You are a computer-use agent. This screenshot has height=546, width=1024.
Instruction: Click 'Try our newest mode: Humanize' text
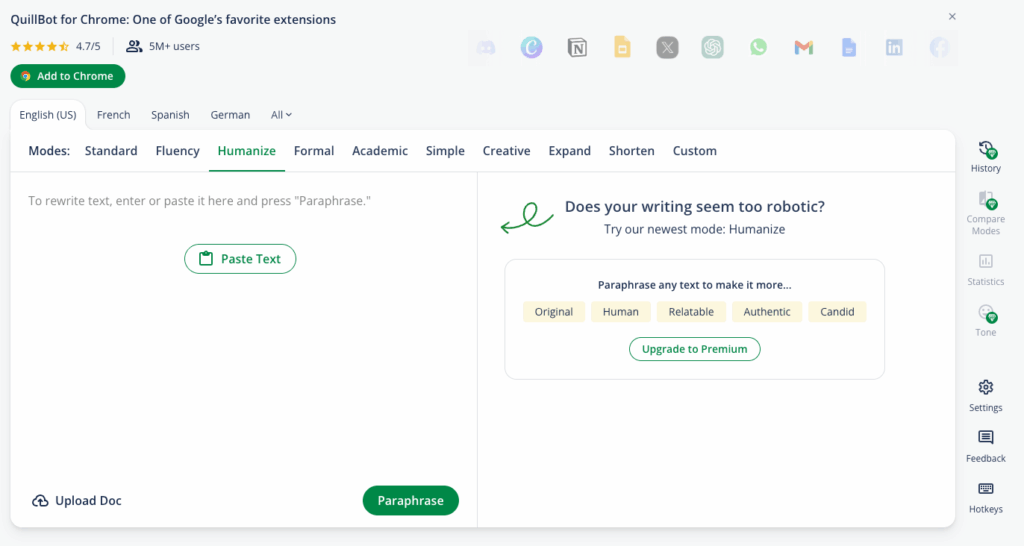tap(694, 229)
